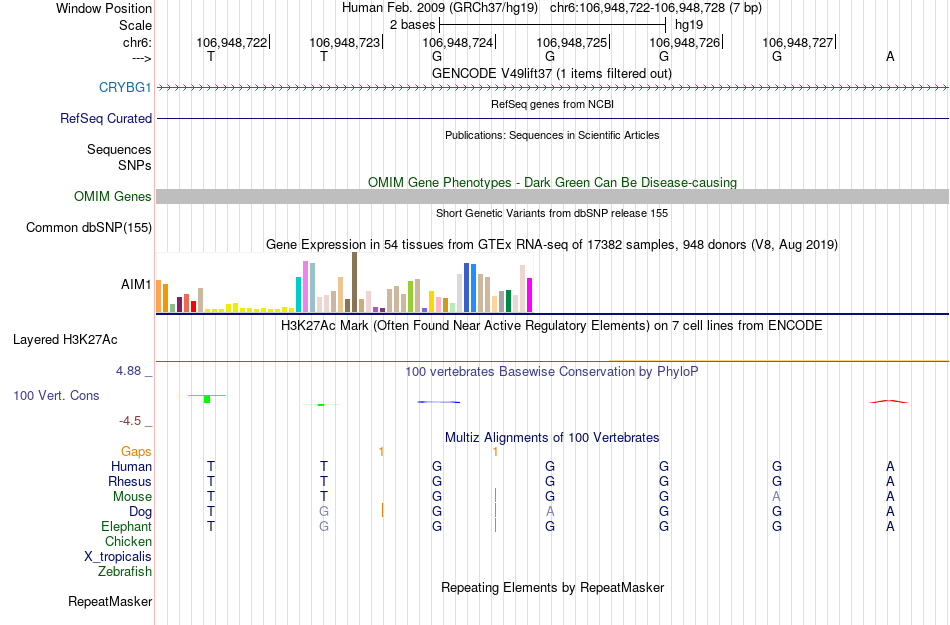Open the RefSeq Curated track label
This screenshot has height=625, width=950.
105,119
